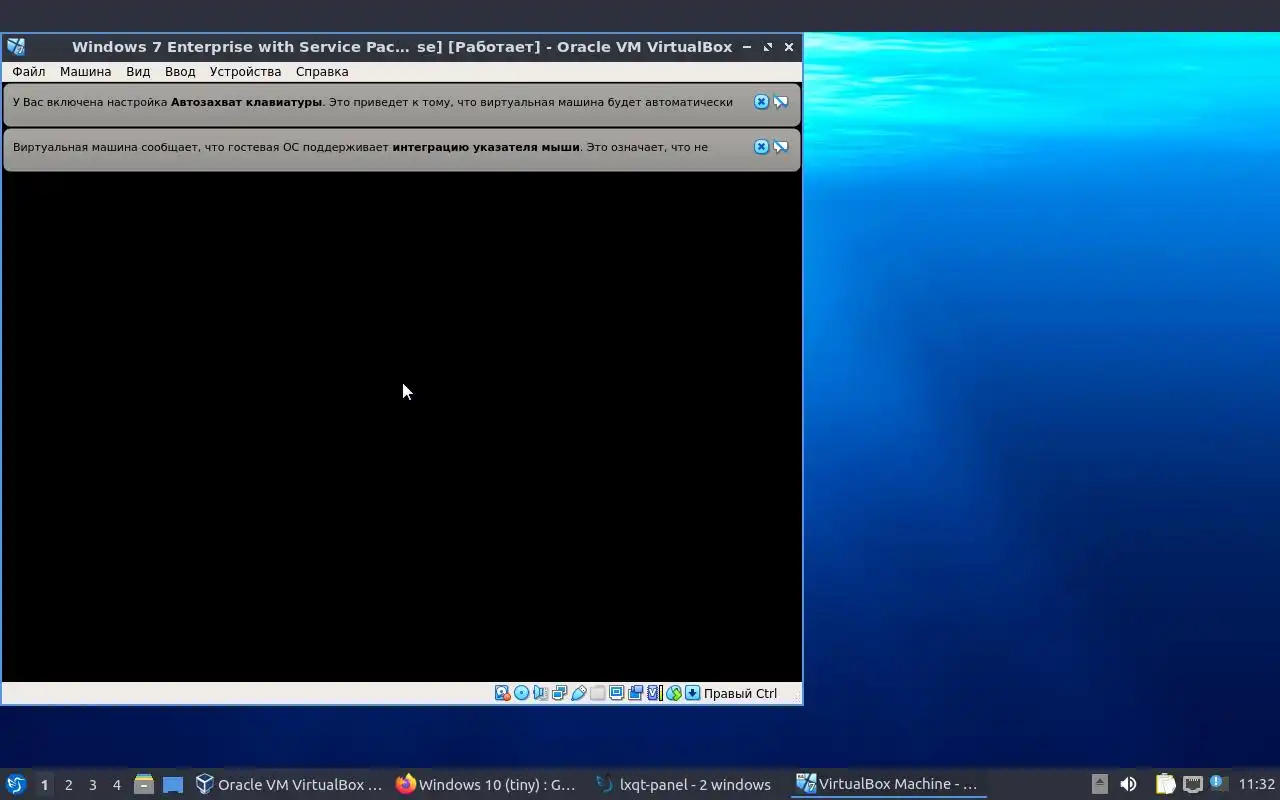Switch to VirtualBox Machine taskbar entry
The image size is (1280, 800).
point(887,785)
